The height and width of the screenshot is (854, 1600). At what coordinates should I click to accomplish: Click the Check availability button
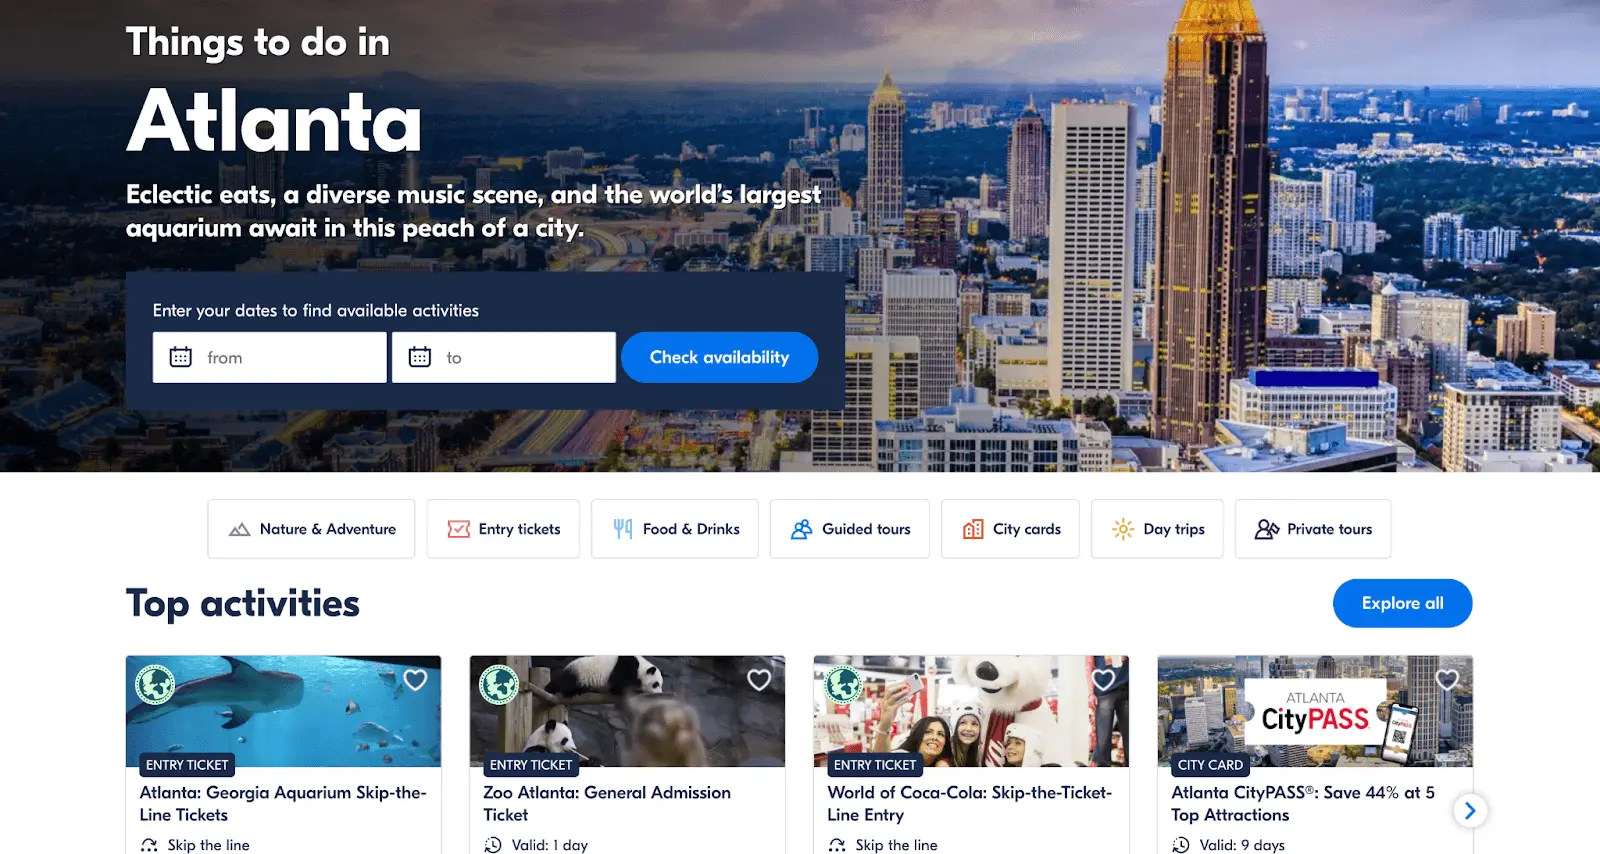point(720,357)
